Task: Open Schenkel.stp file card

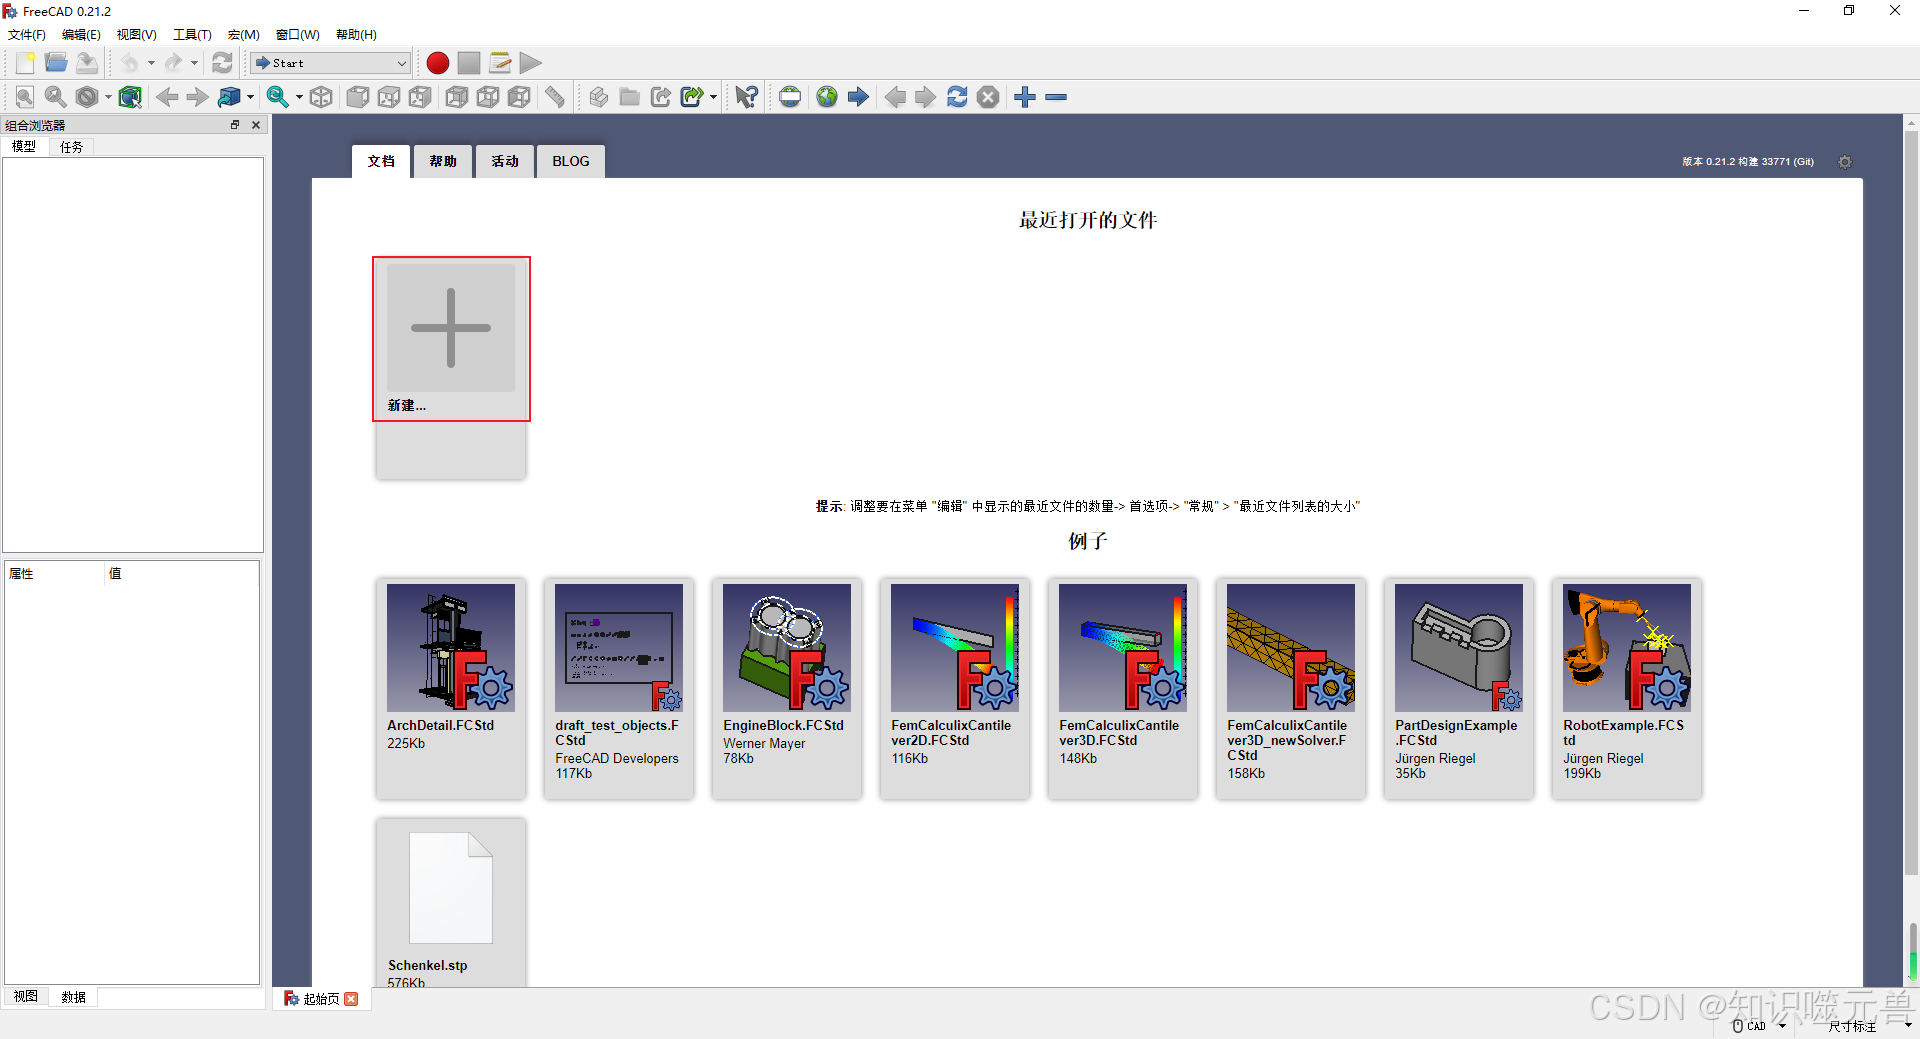Action: pyautogui.click(x=451, y=903)
